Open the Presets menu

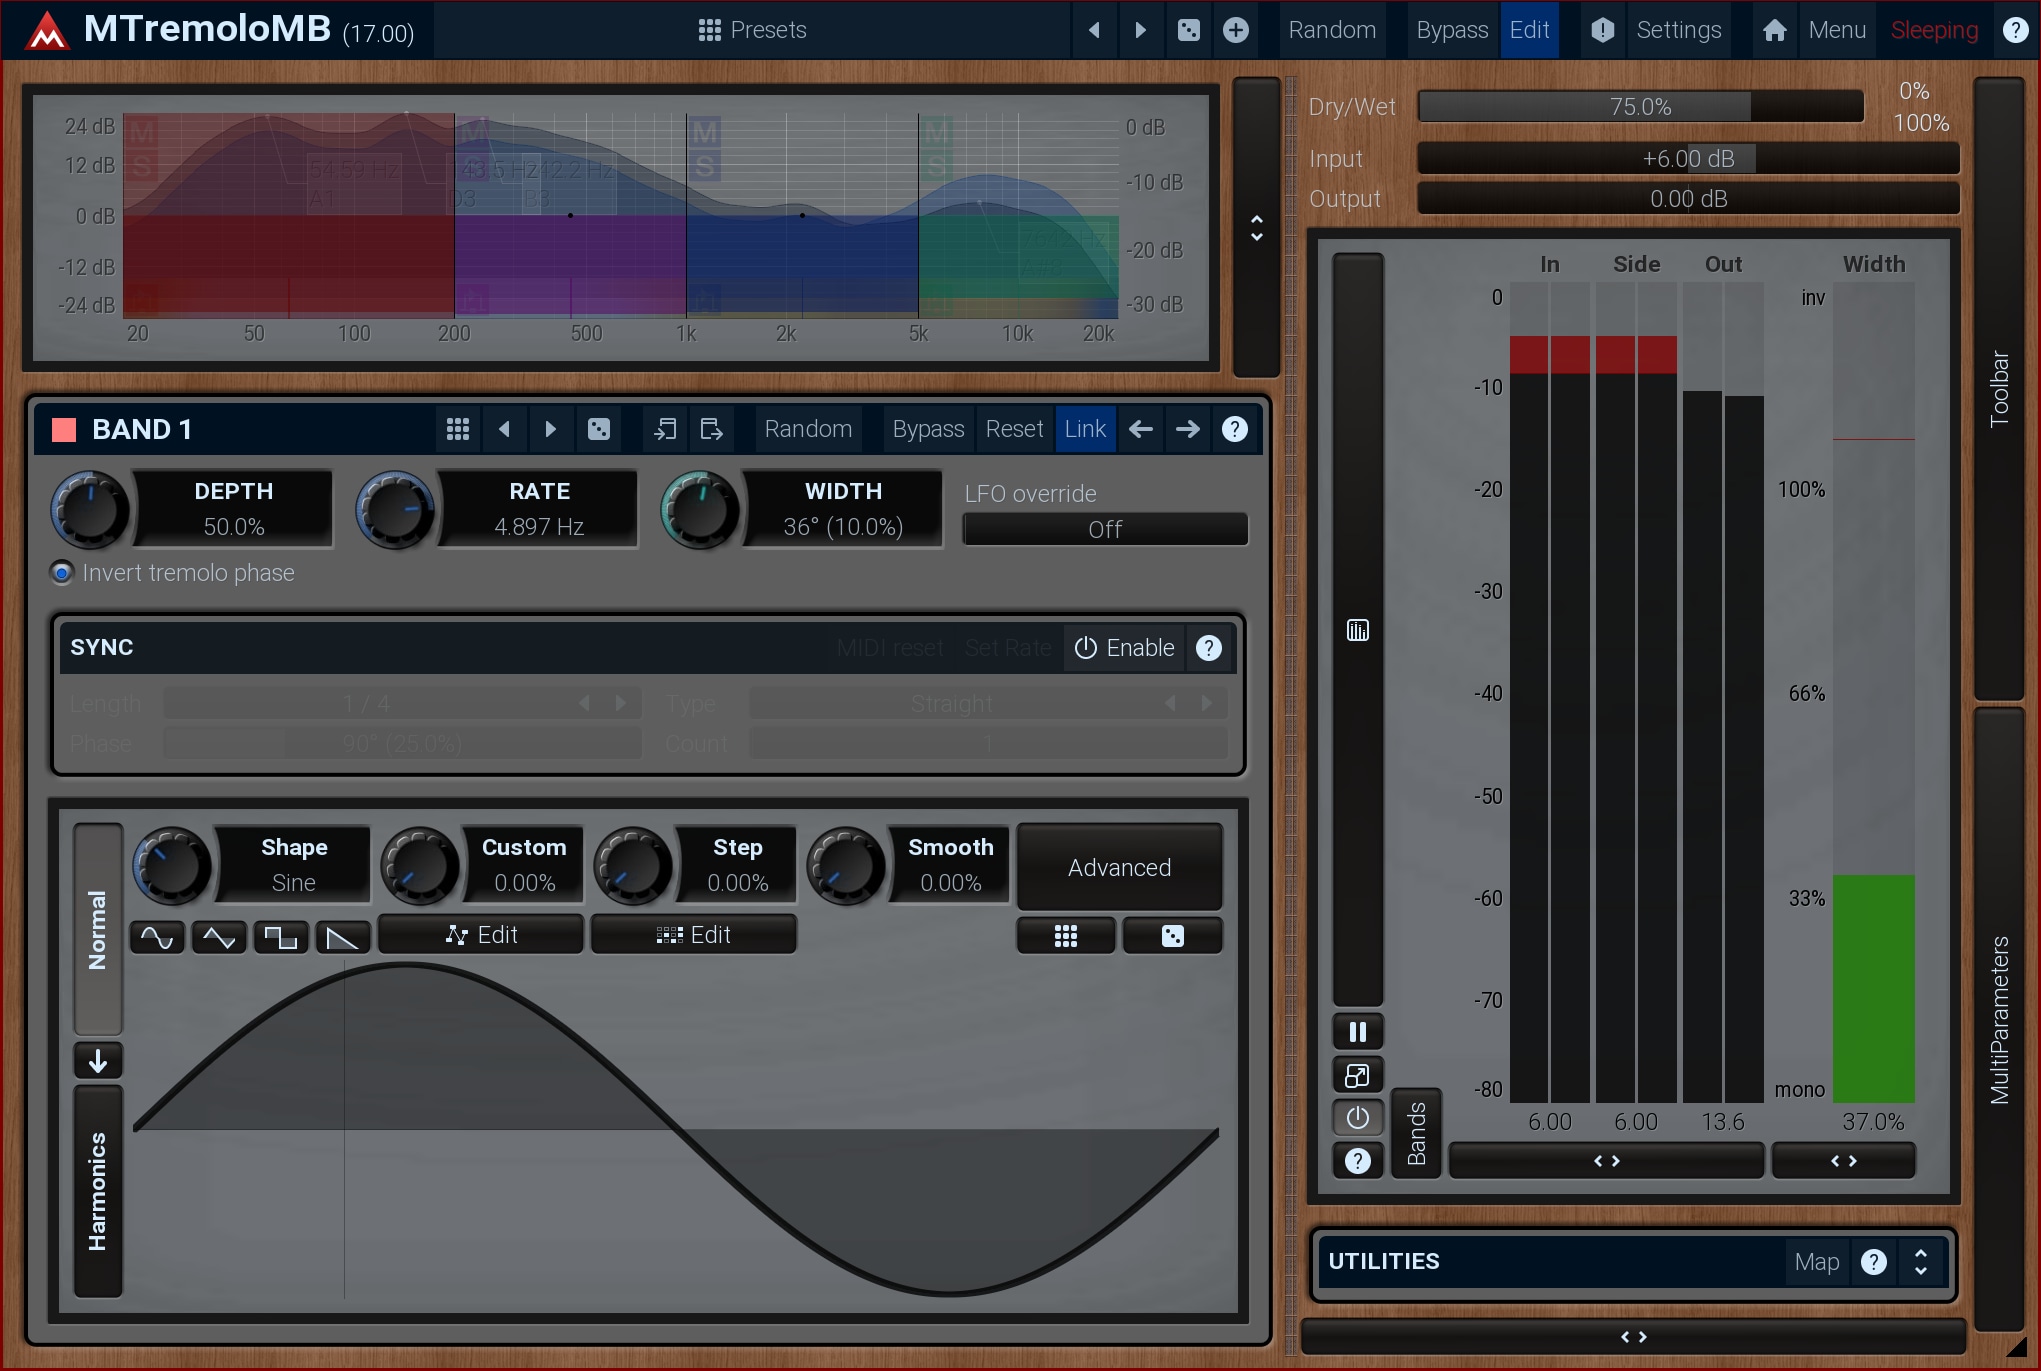(x=752, y=30)
